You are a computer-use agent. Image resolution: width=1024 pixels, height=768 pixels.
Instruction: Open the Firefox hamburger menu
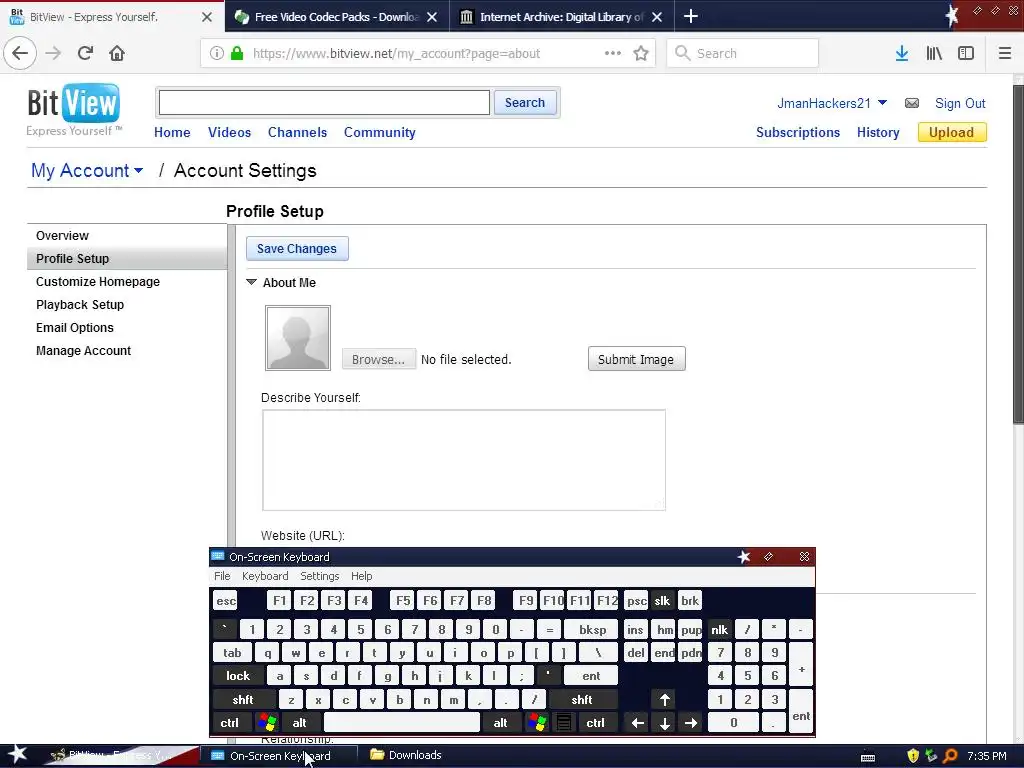click(x=1004, y=54)
